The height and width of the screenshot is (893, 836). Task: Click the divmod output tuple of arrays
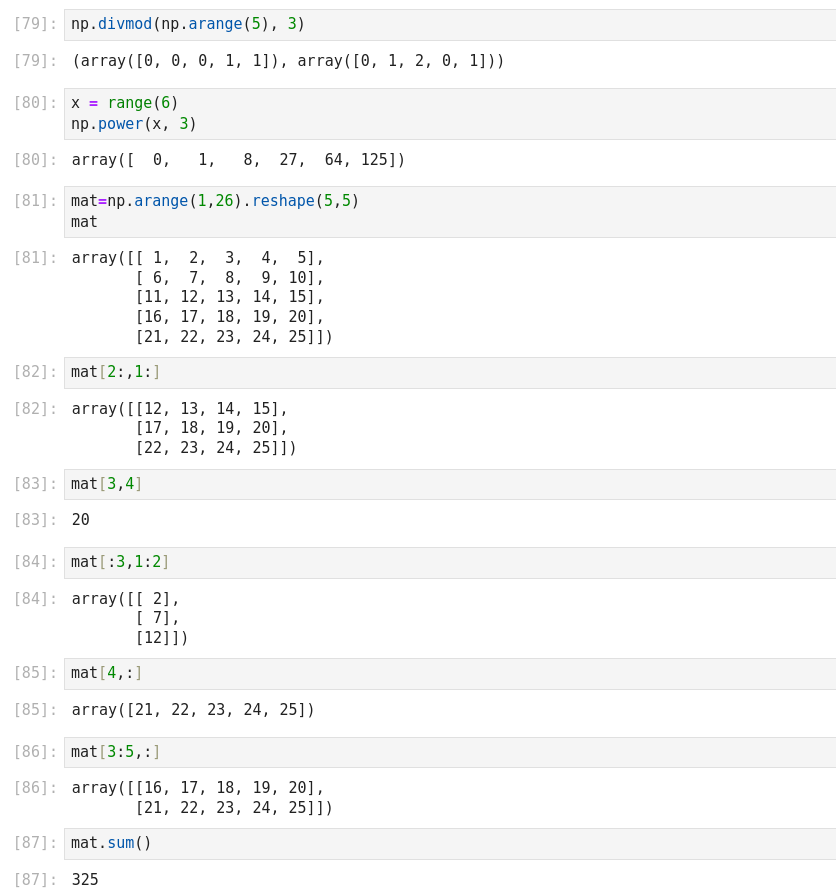tap(288, 61)
